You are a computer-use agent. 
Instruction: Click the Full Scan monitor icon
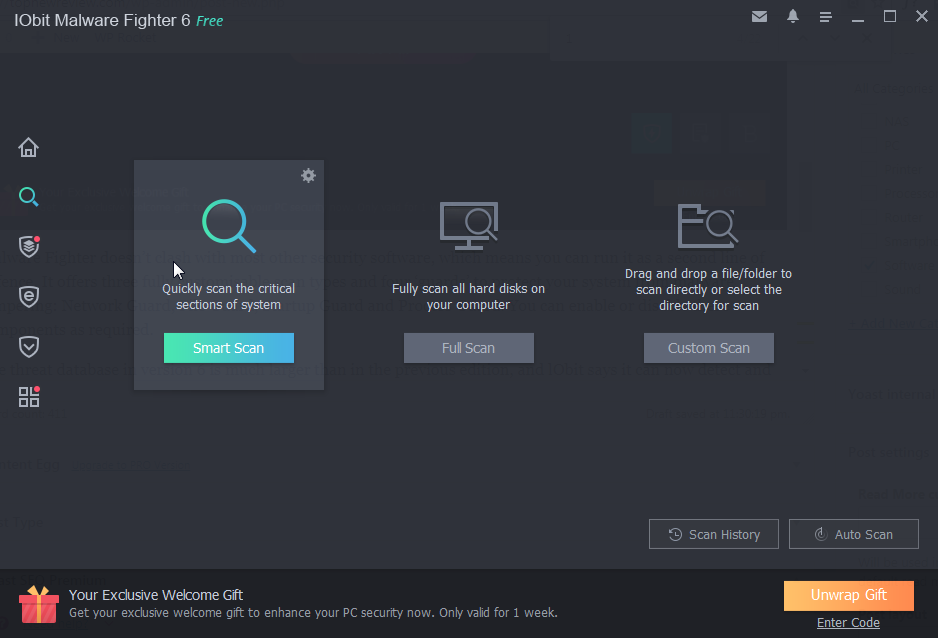pos(468,225)
